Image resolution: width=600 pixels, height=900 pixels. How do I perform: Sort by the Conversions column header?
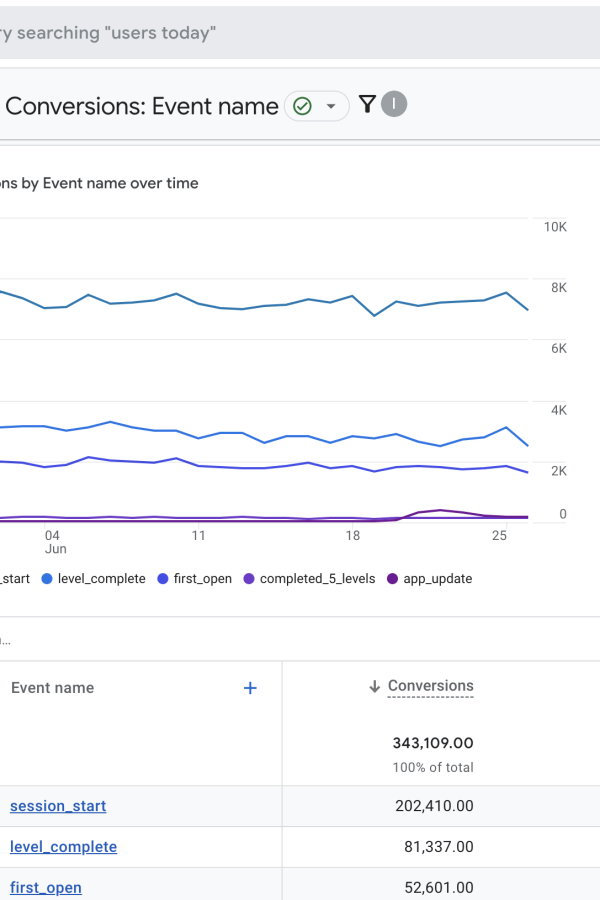point(431,686)
